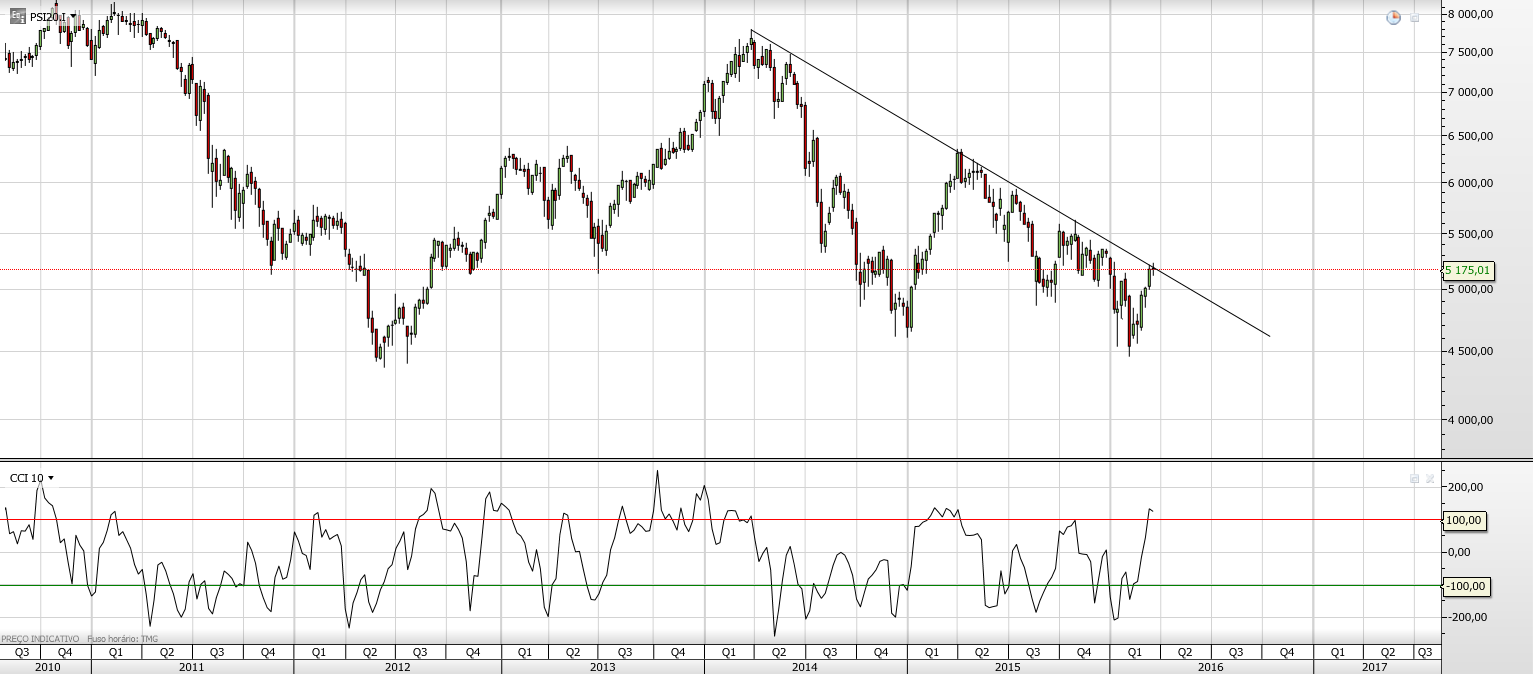Click the PREÇO INDICATIVO footer text
Screen dimensions: 1533x674
click(x=40, y=638)
